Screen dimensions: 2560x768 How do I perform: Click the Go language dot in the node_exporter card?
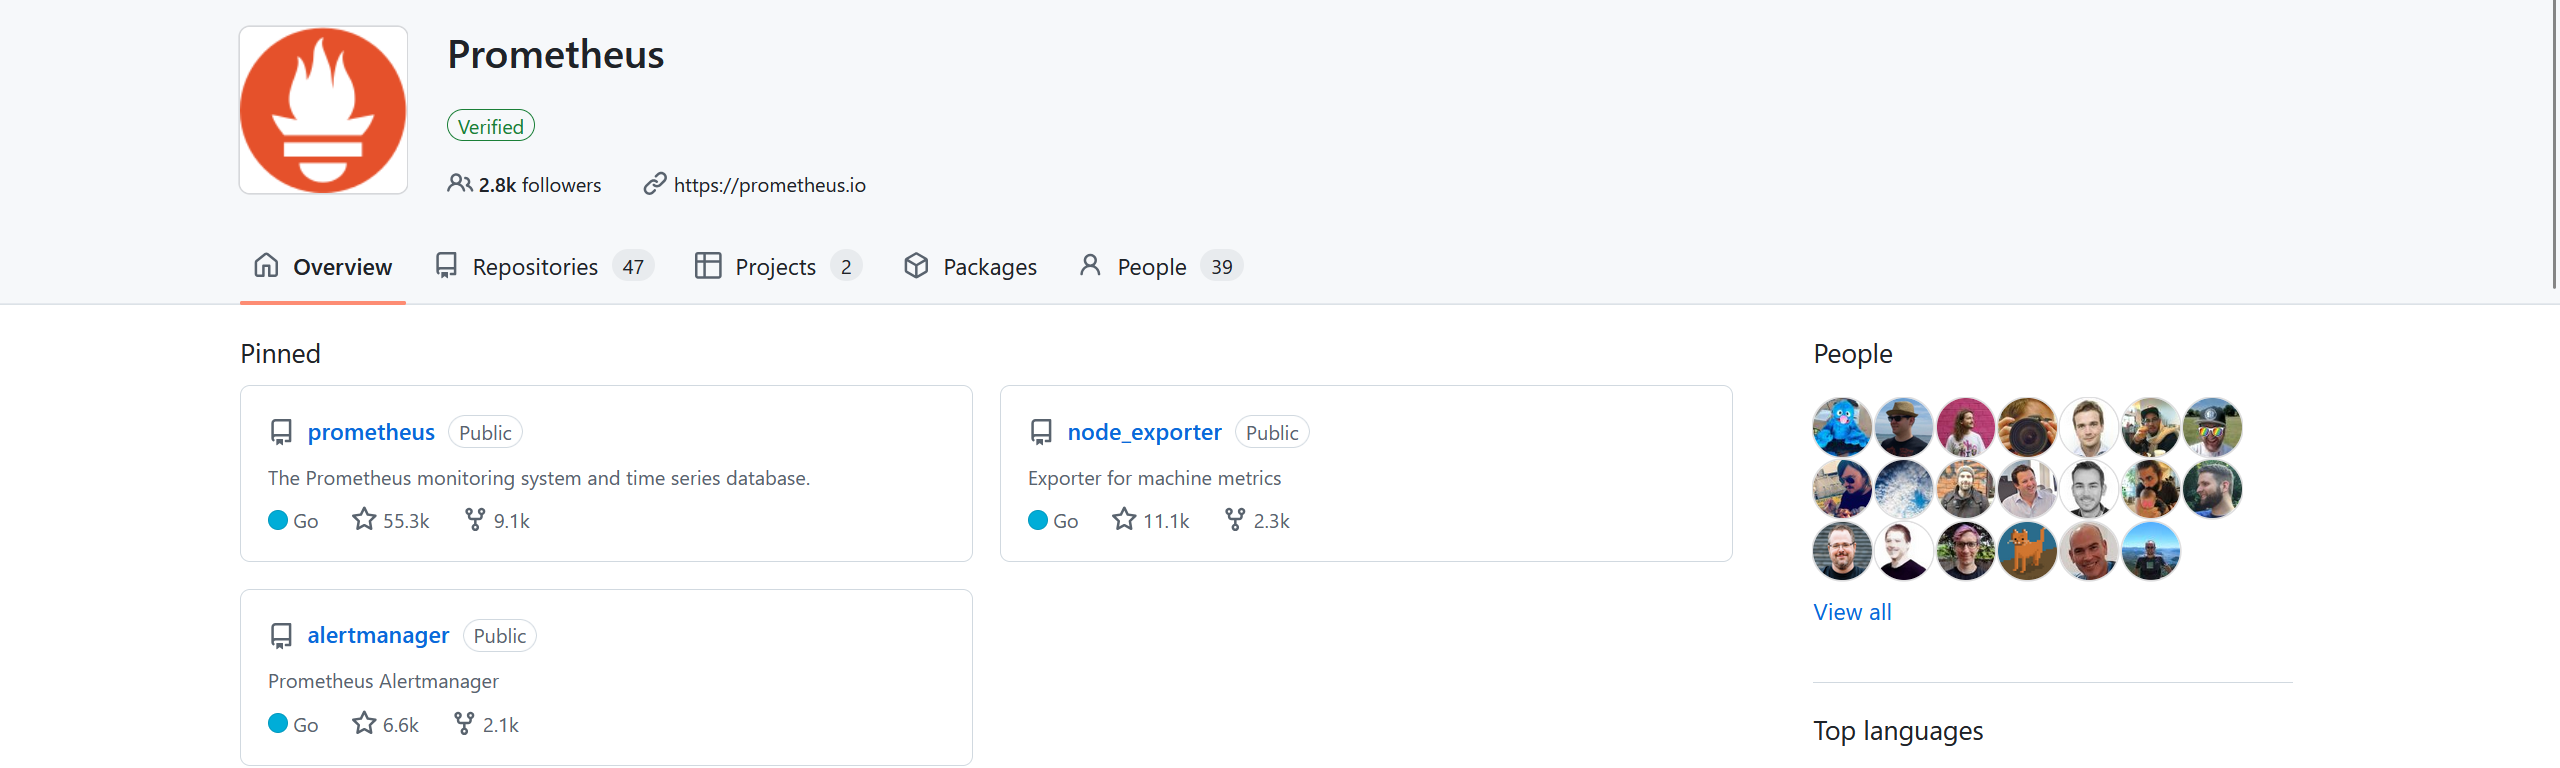click(x=1038, y=520)
